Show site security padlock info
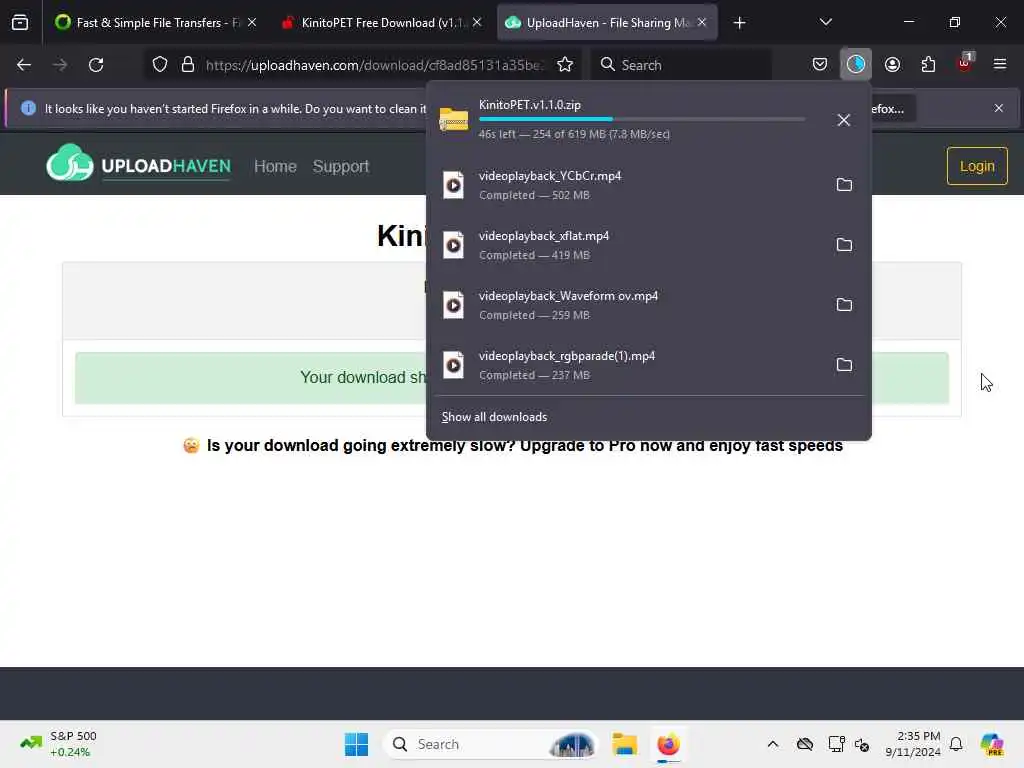1024x768 pixels. tap(188, 65)
